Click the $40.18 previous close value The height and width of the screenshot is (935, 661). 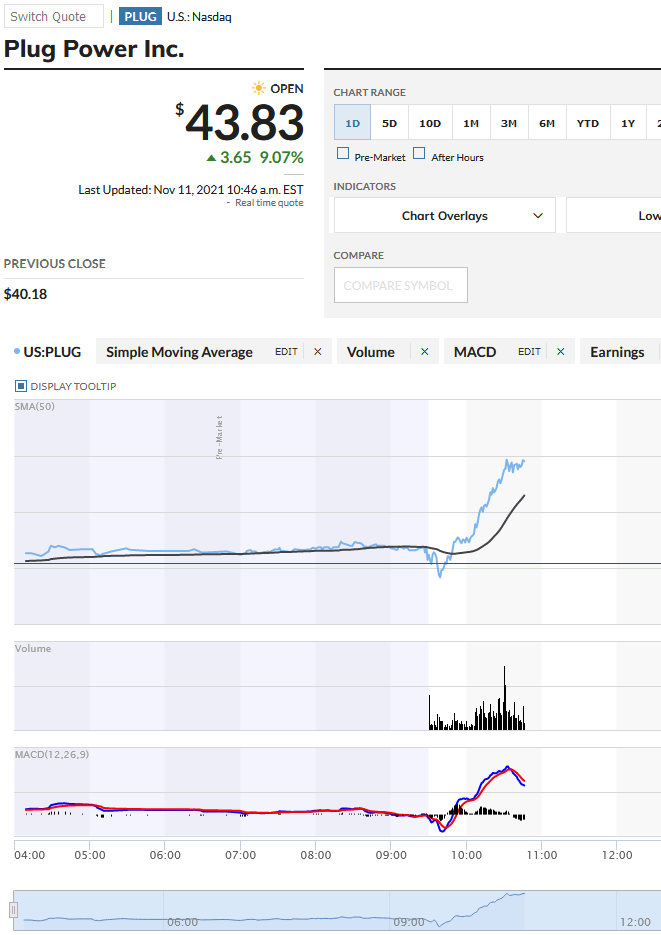[25, 294]
